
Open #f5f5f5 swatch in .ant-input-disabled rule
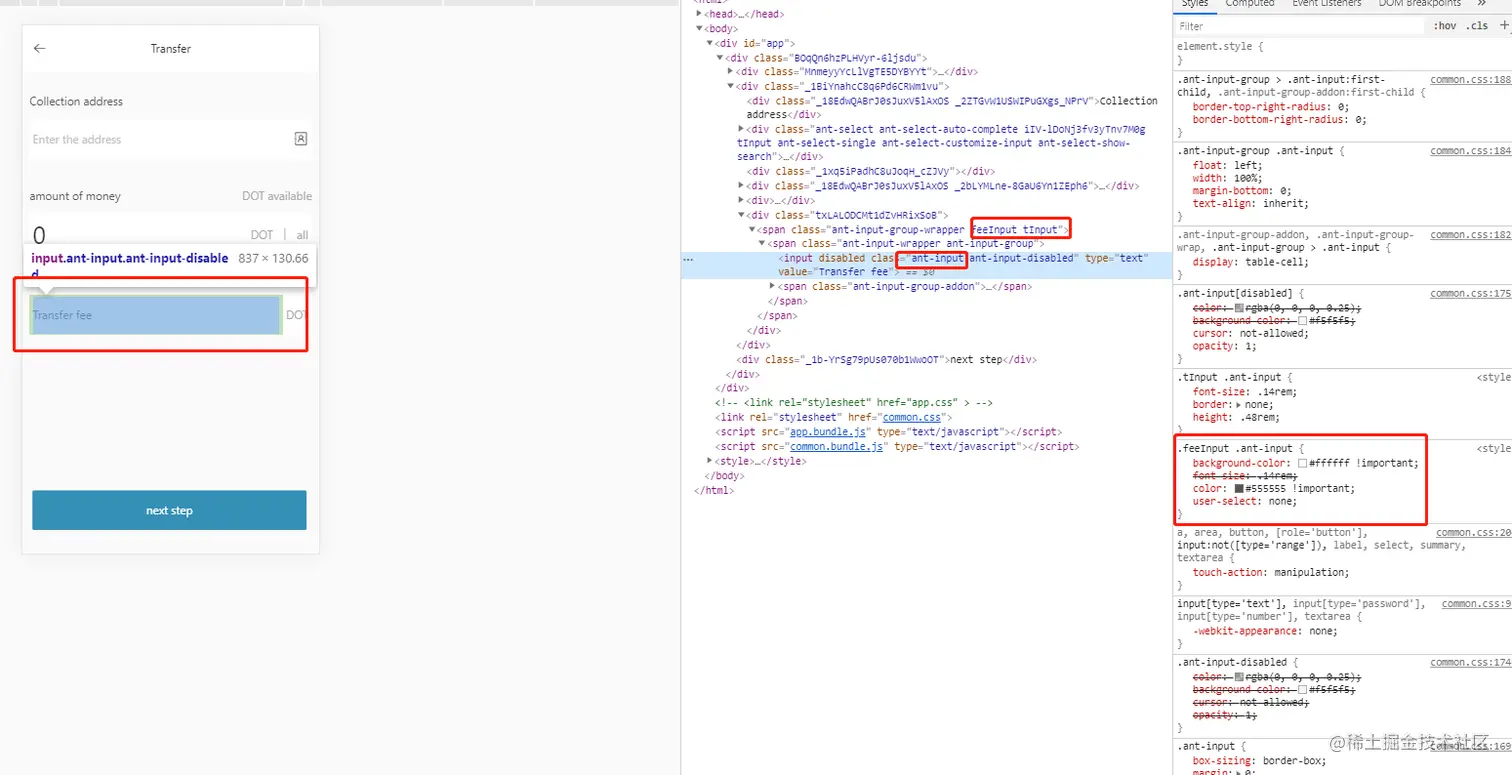tap(1302, 690)
